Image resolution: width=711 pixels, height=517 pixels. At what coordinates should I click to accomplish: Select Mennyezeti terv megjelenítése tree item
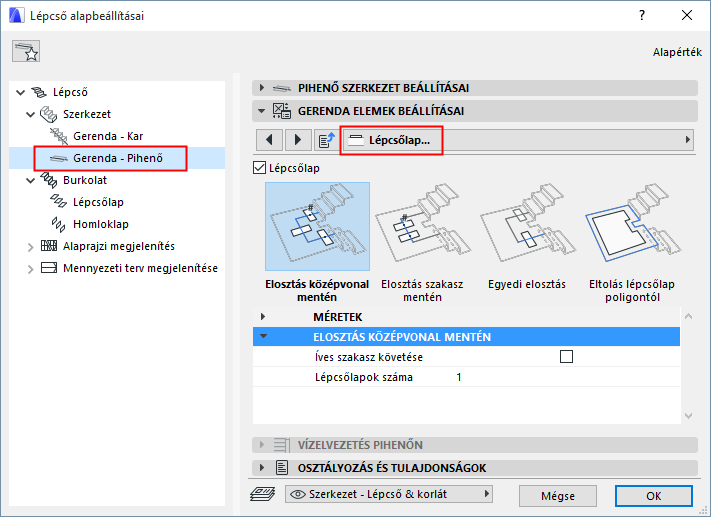point(140,268)
